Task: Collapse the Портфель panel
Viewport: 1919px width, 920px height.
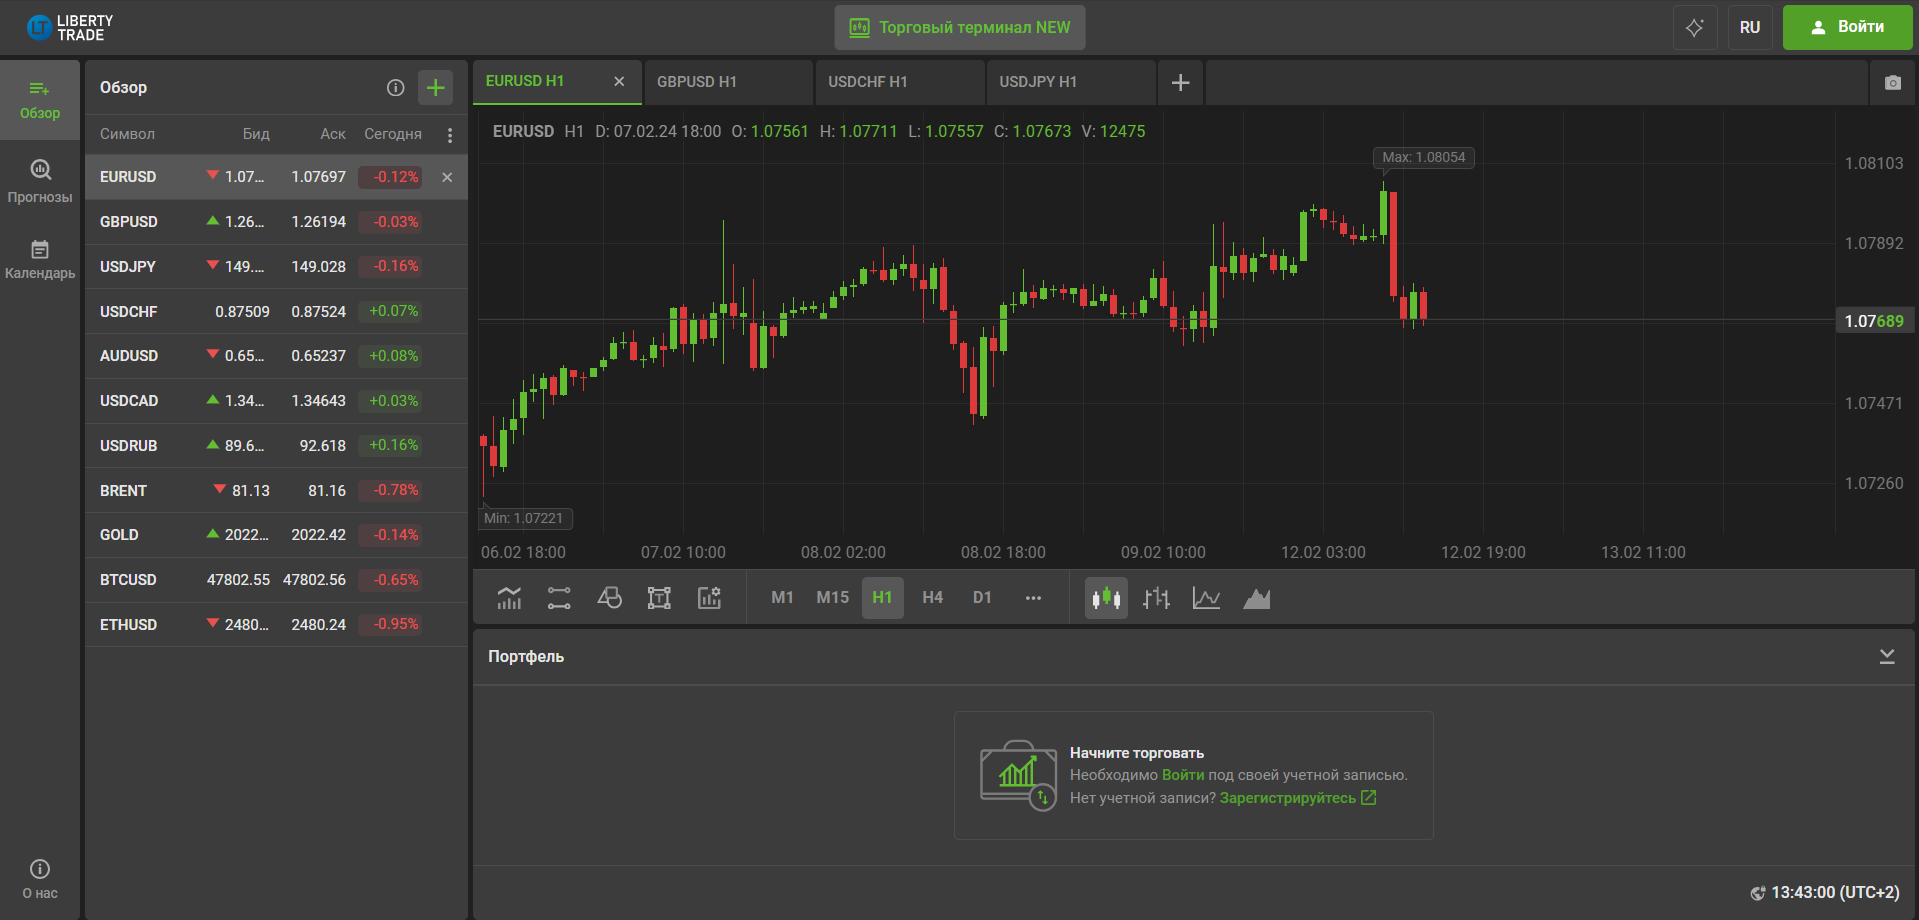Action: tap(1886, 656)
